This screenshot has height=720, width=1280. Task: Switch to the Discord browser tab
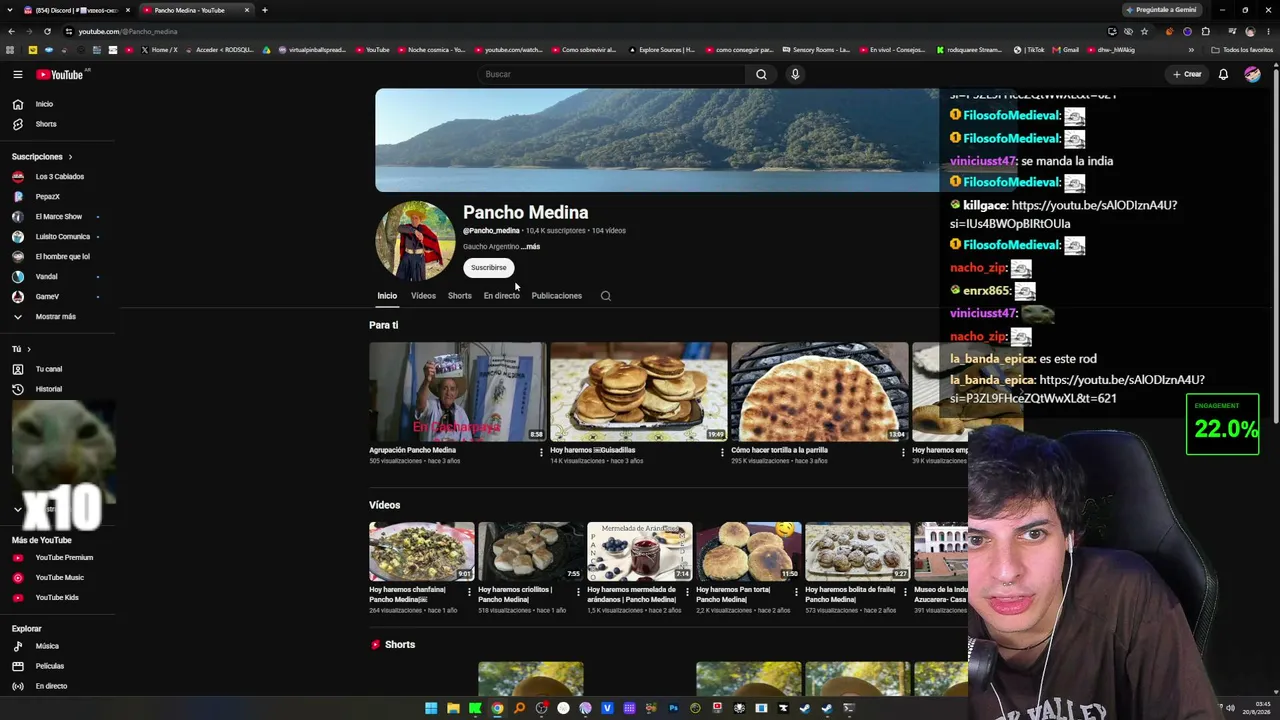pyautogui.click(x=78, y=10)
